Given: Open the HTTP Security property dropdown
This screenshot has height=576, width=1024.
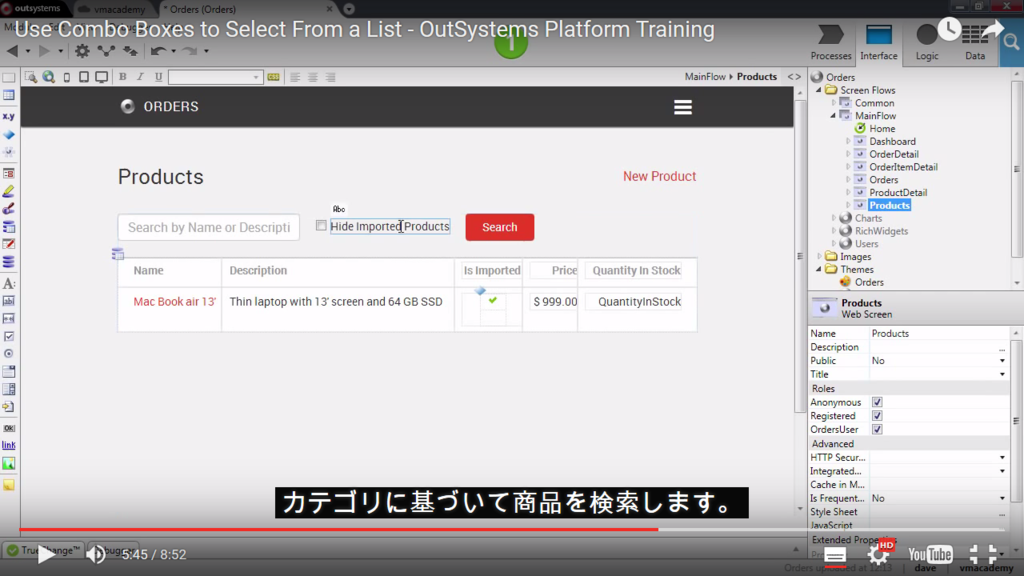Looking at the screenshot, I should tap(1002, 457).
